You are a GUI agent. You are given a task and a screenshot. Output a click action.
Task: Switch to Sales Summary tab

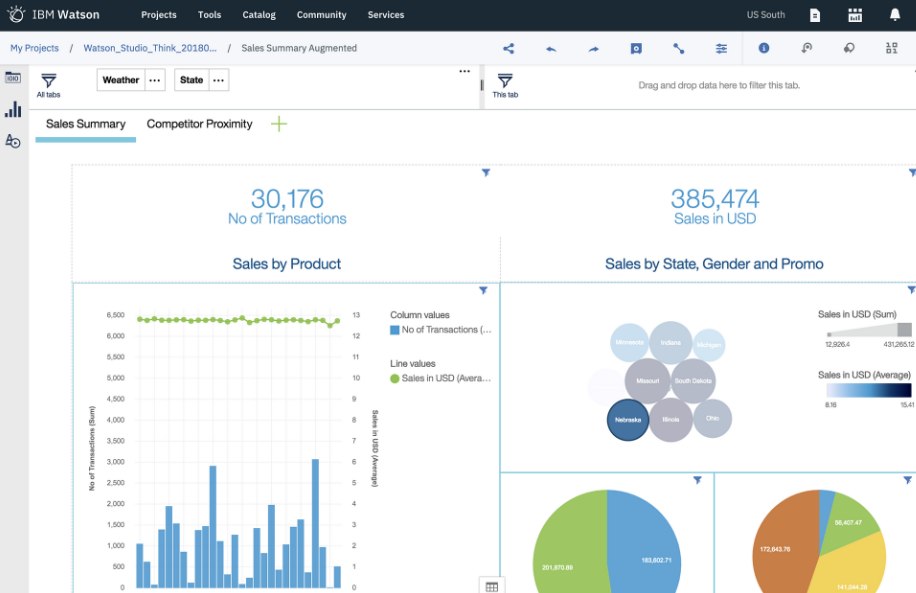click(86, 124)
